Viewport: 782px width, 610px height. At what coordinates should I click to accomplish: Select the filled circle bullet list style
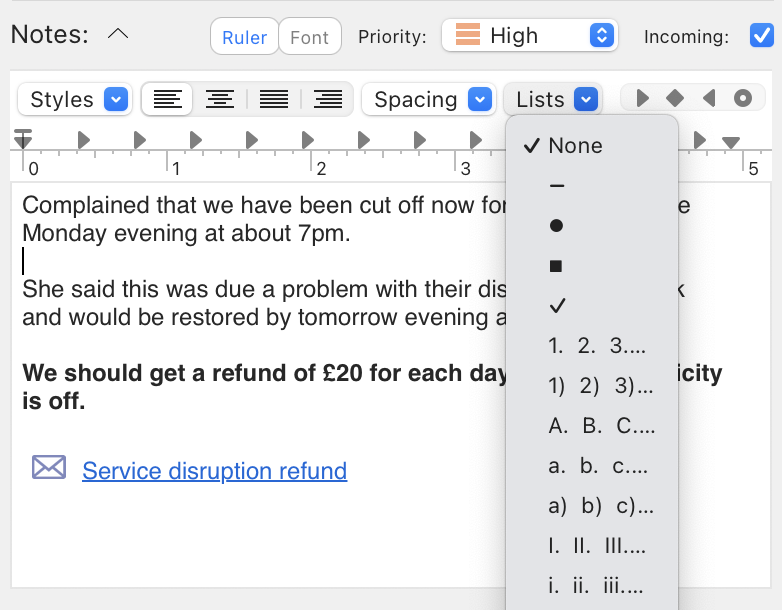557,226
